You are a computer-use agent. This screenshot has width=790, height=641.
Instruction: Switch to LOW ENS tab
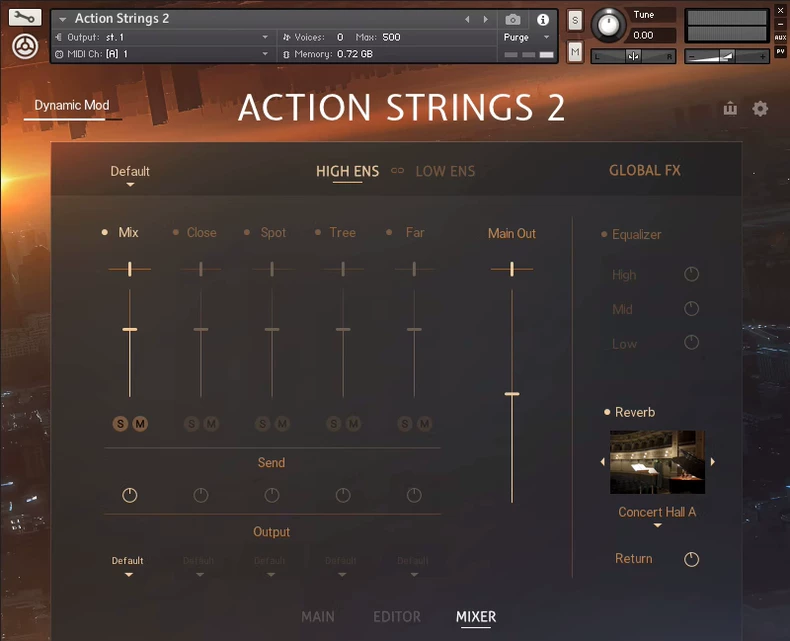point(445,171)
